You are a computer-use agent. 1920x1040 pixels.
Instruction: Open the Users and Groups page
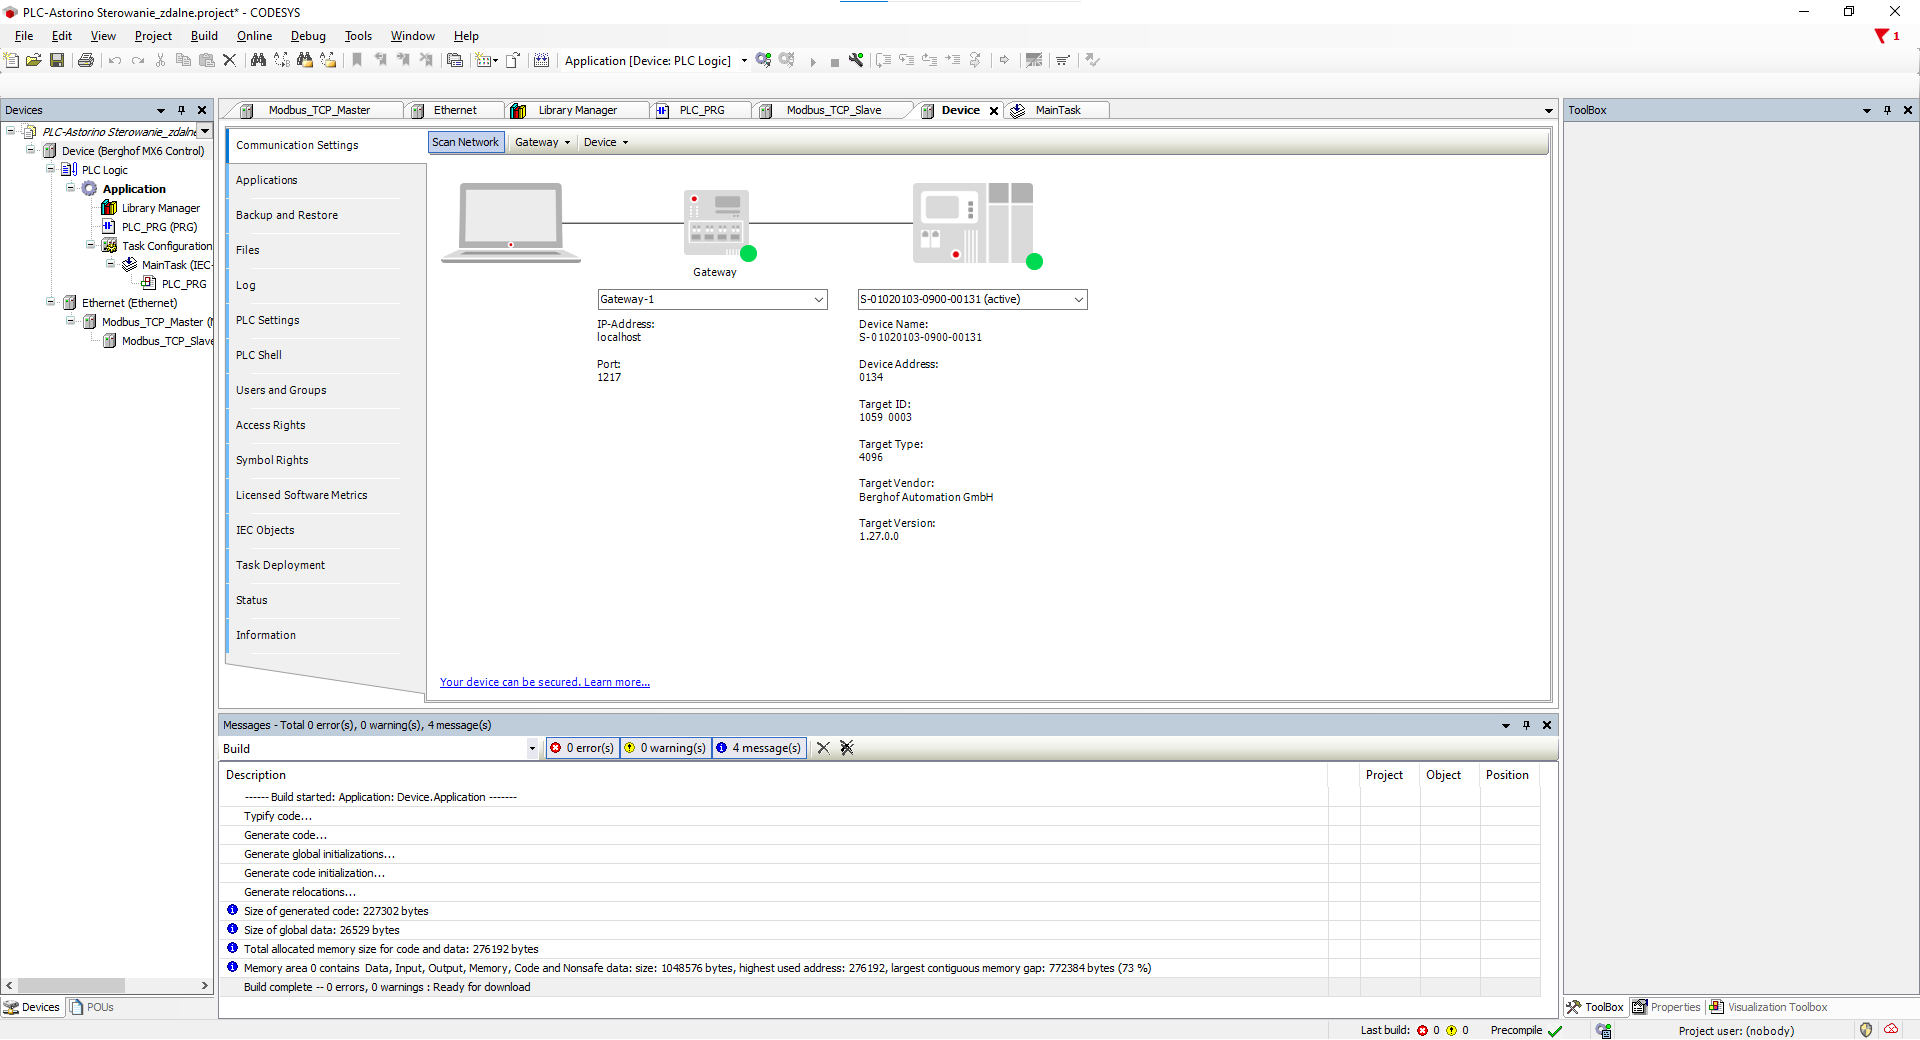[x=281, y=390]
